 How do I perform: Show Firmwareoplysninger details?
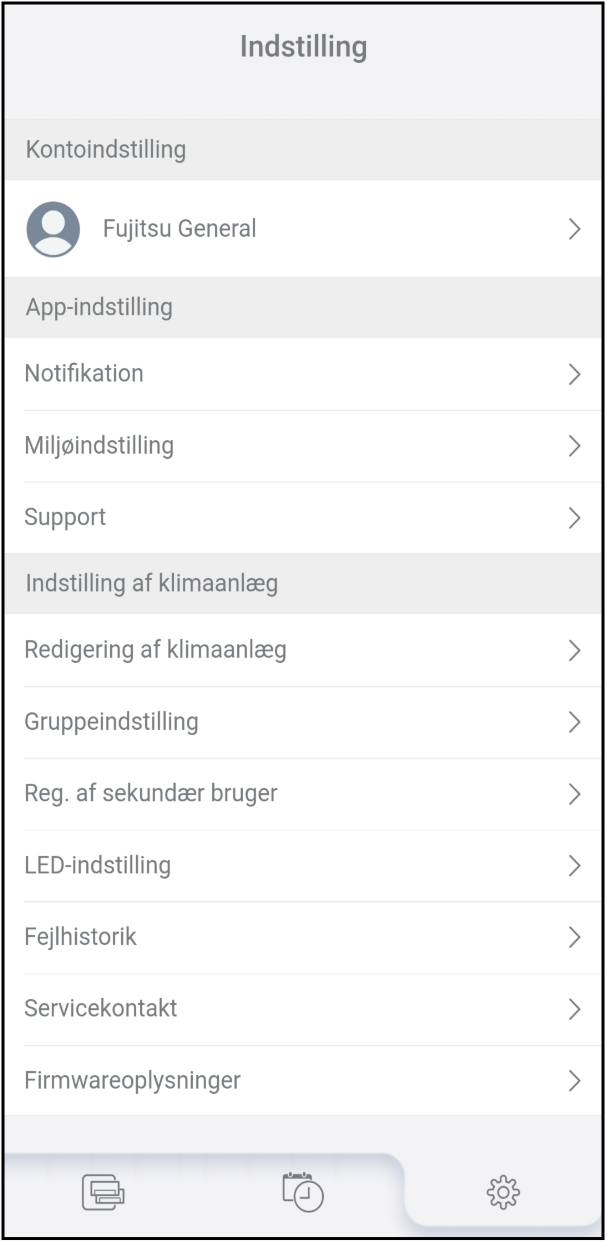pos(132,1080)
